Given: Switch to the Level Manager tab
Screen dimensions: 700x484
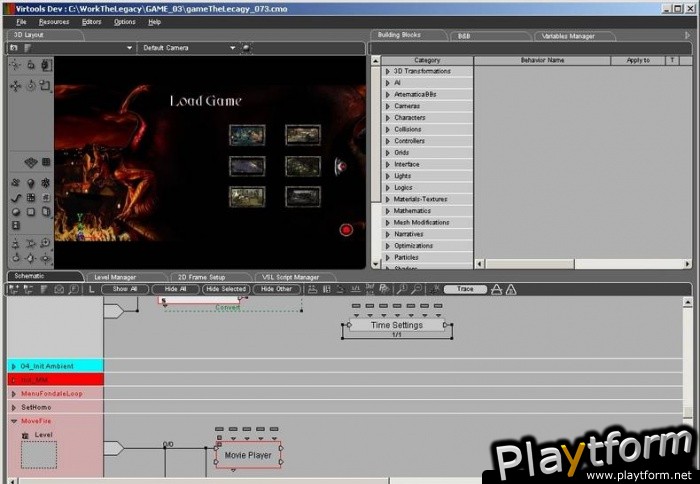Looking at the screenshot, I should (115, 277).
